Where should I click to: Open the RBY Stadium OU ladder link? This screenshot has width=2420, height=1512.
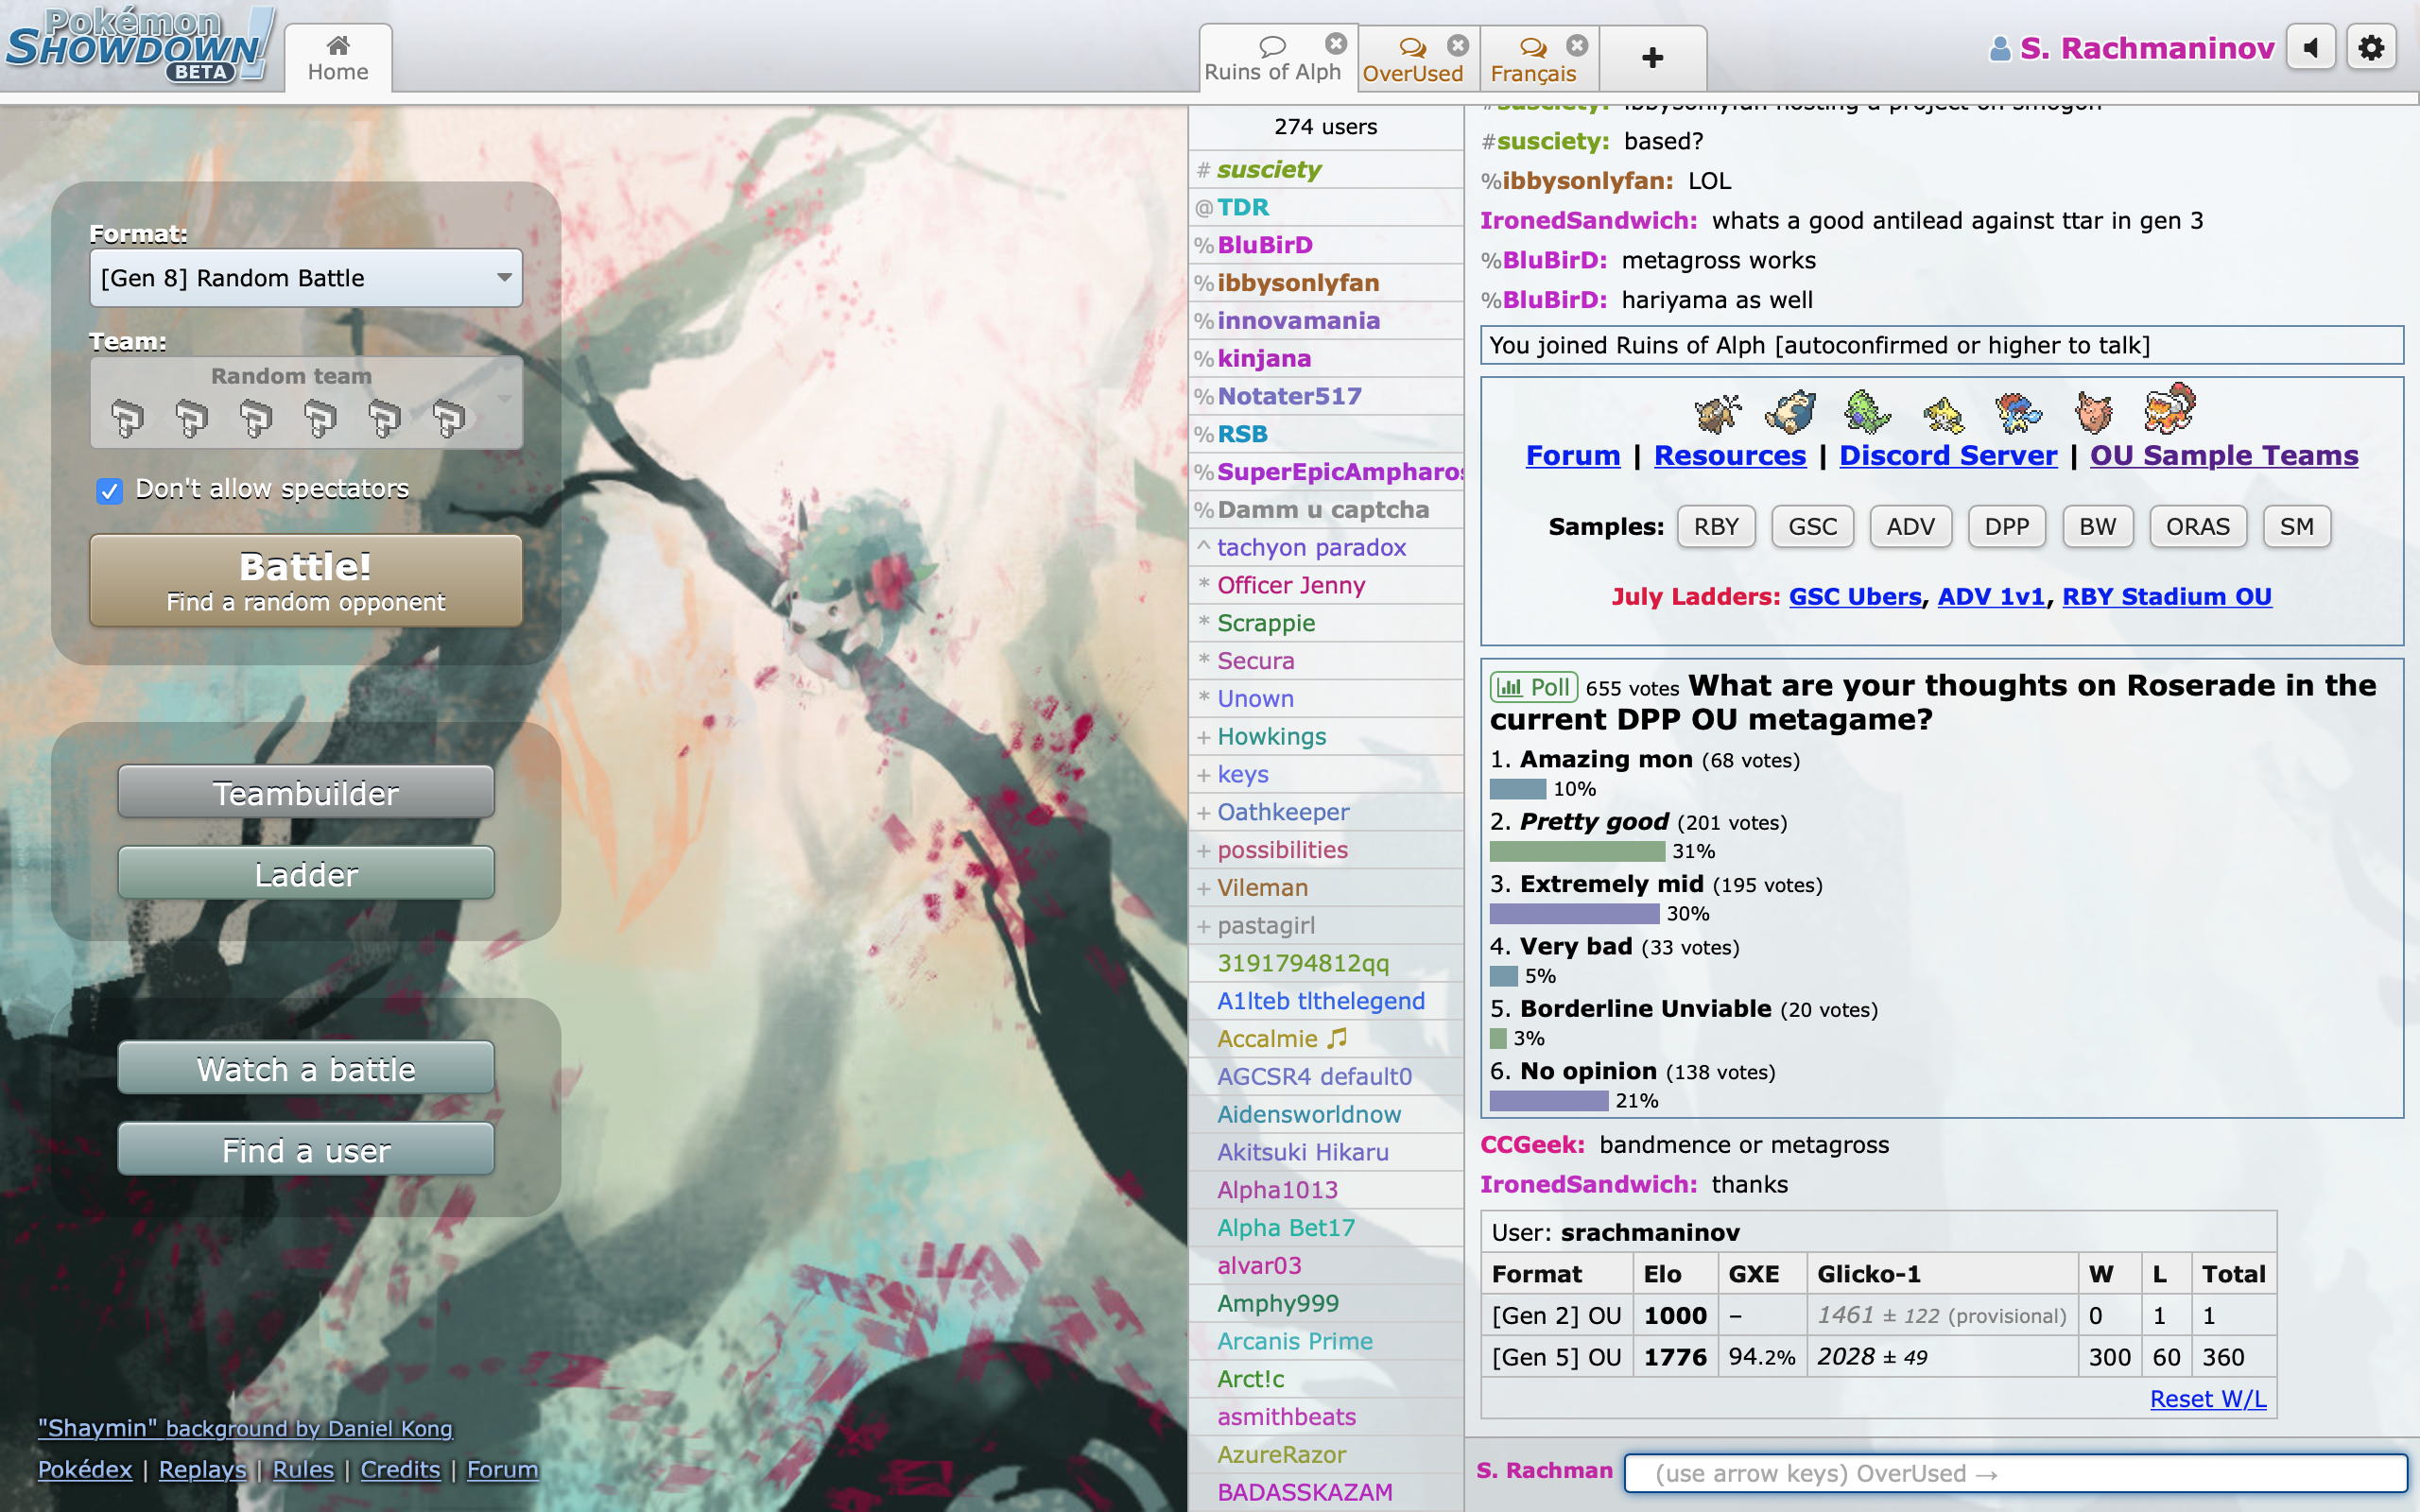coord(2167,597)
